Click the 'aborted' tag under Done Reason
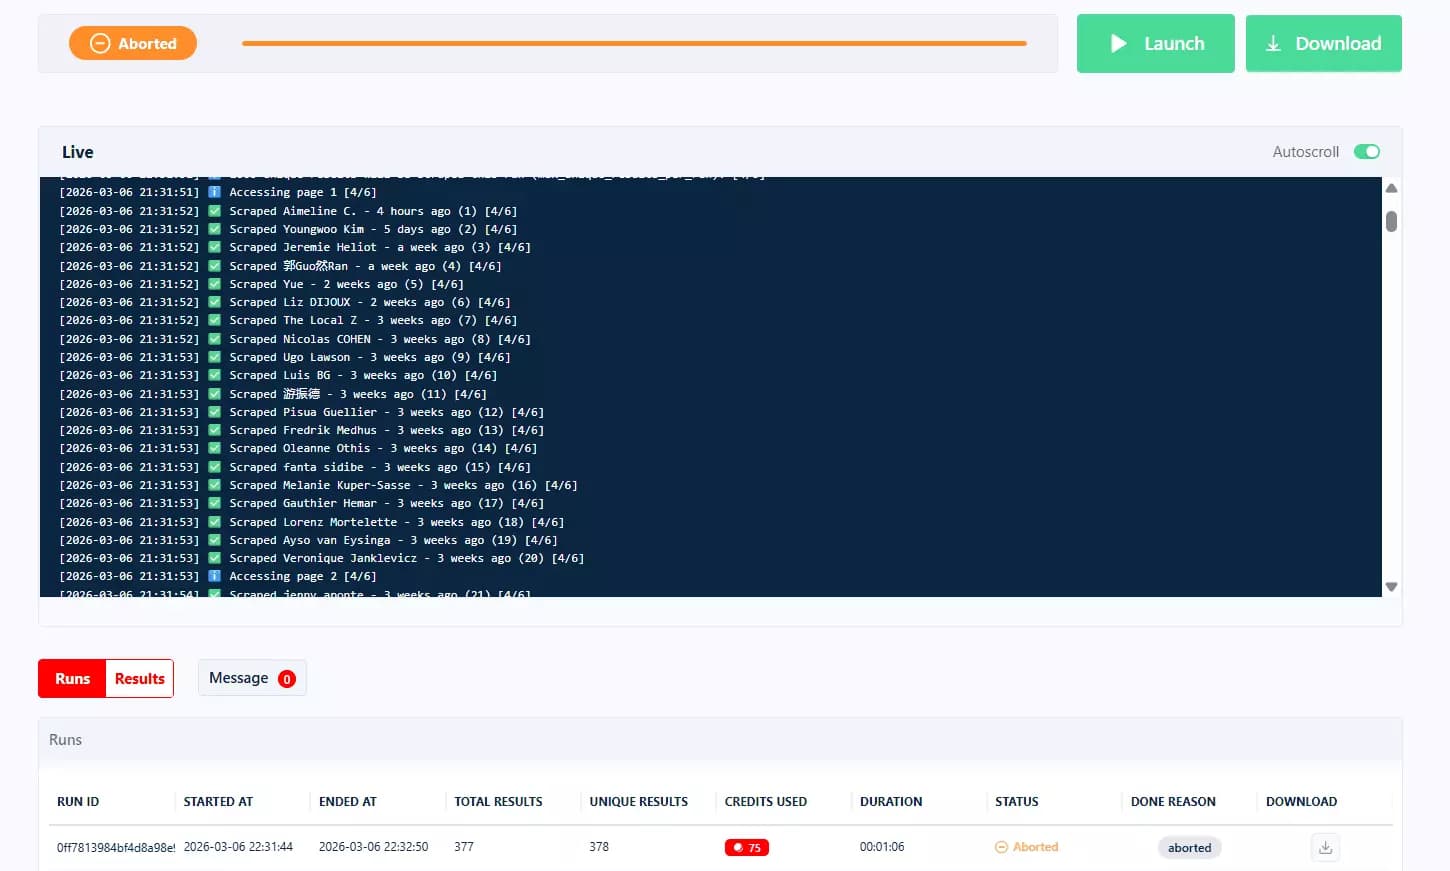Viewport: 1450px width, 871px height. point(1189,847)
